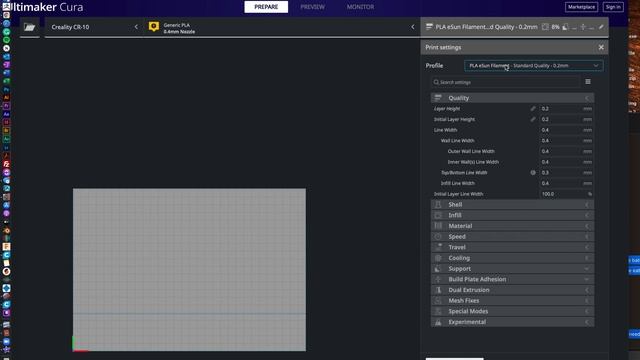
Task: Expand the Special Modes section
Action: pyautogui.click(x=587, y=311)
